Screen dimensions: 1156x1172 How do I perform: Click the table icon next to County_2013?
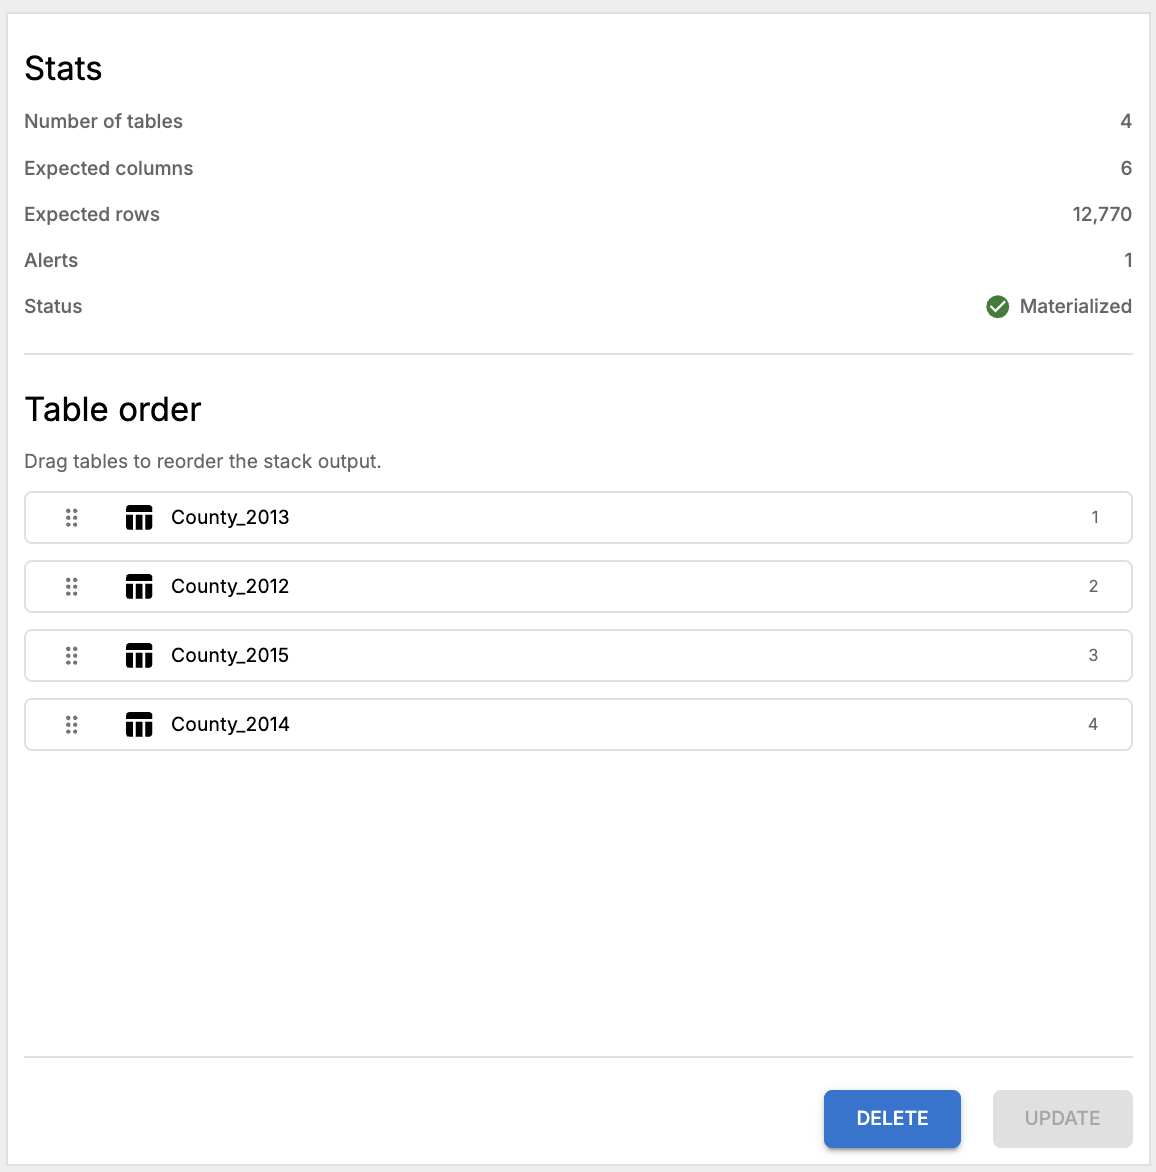139,517
